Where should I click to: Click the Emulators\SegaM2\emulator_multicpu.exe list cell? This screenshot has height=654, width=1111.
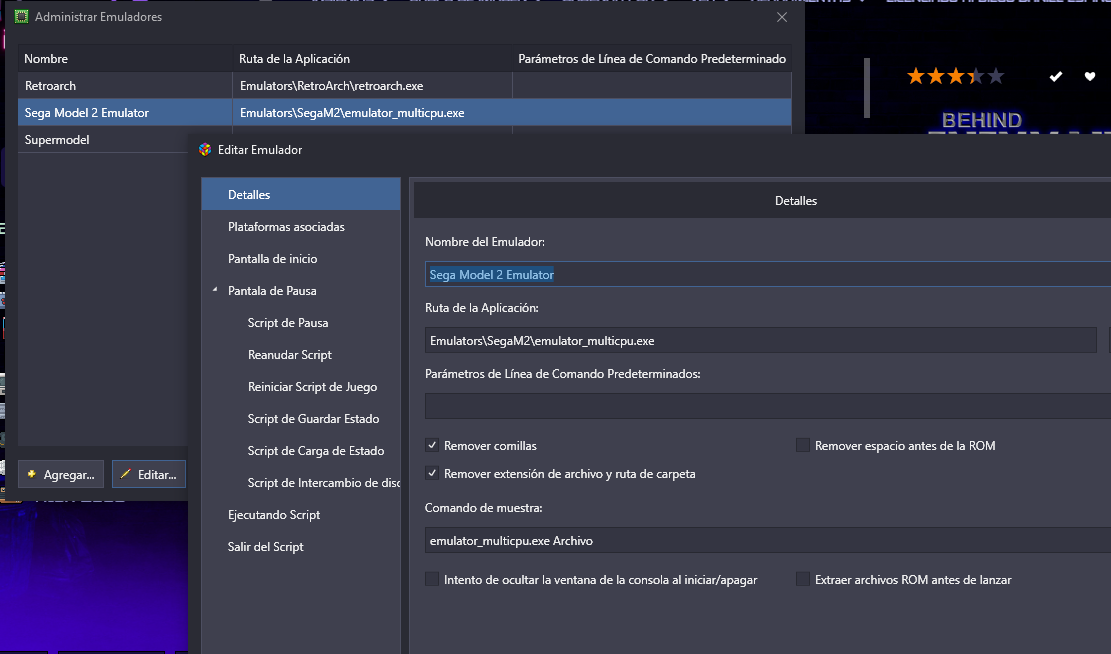click(x=372, y=113)
